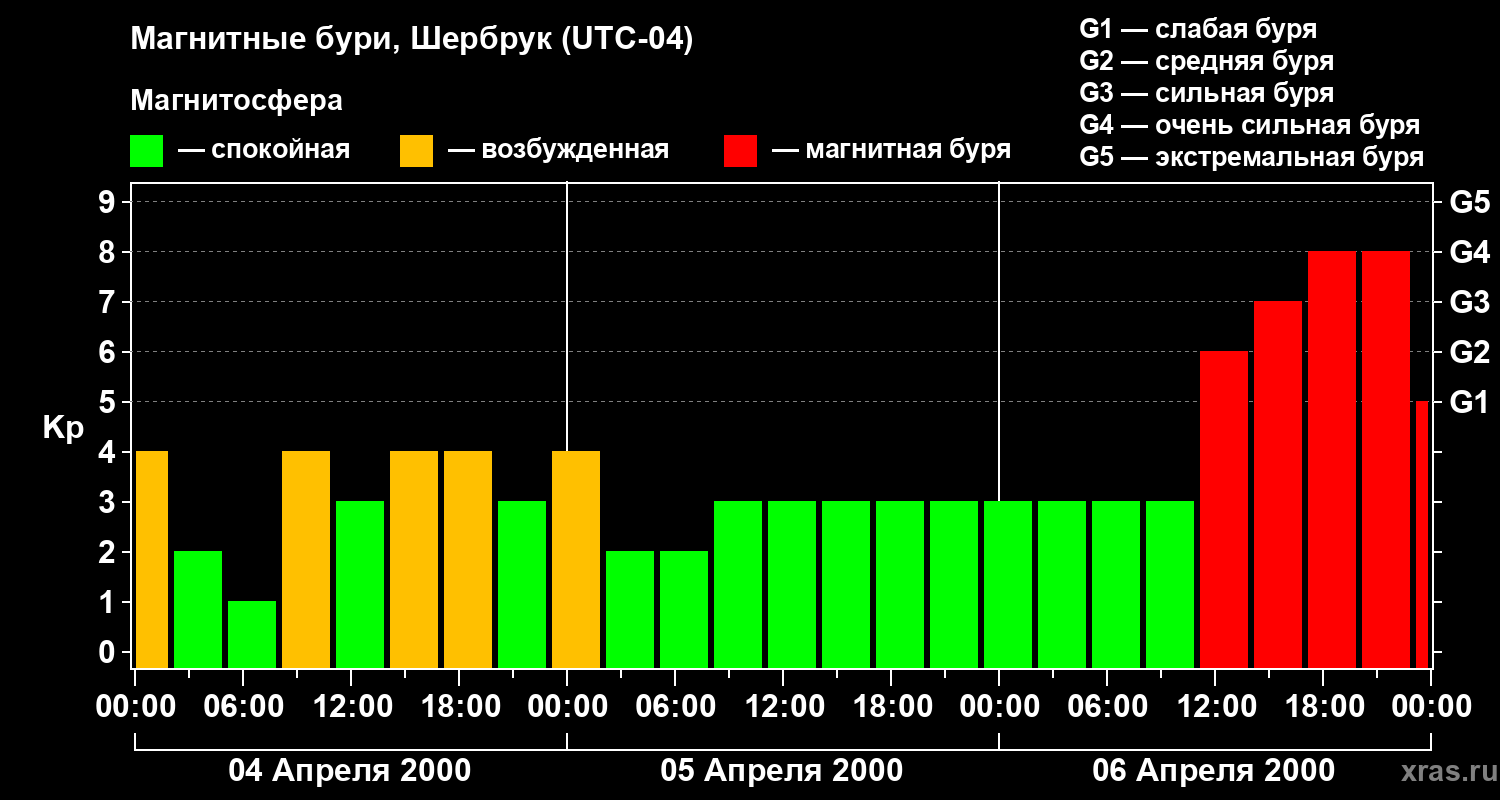Image resolution: width=1500 pixels, height=800 pixels.
Task: Click the 'G1' label on the right axis
Action: point(1469,402)
